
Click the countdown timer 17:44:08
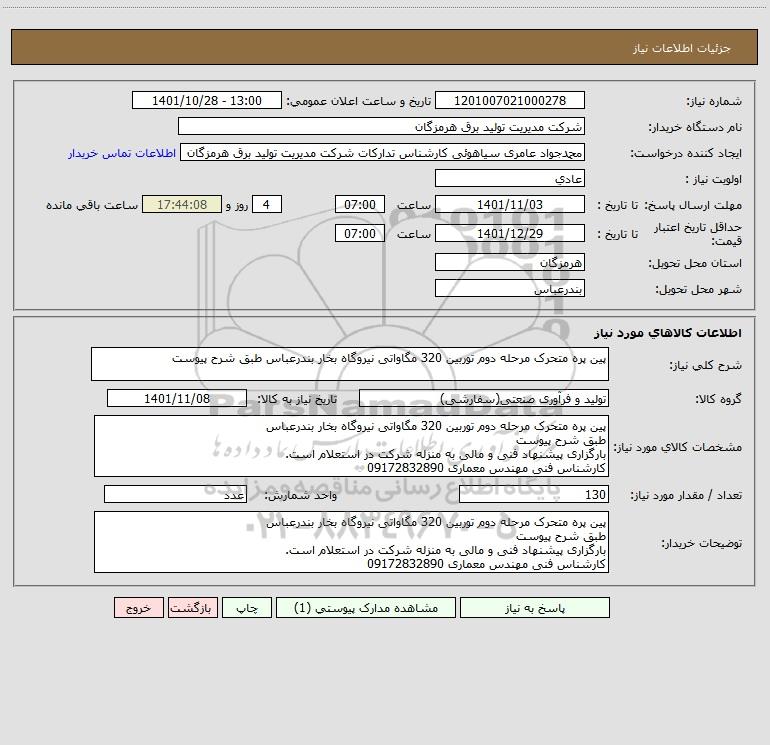(x=182, y=204)
